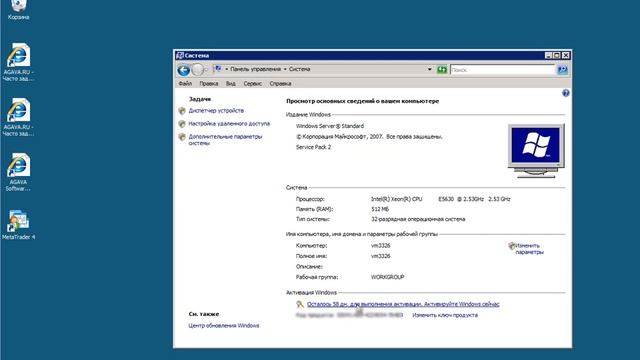The image size is (640, 360).
Task: Click the shield icon next to Диспетчер устройств
Action: pos(182,111)
